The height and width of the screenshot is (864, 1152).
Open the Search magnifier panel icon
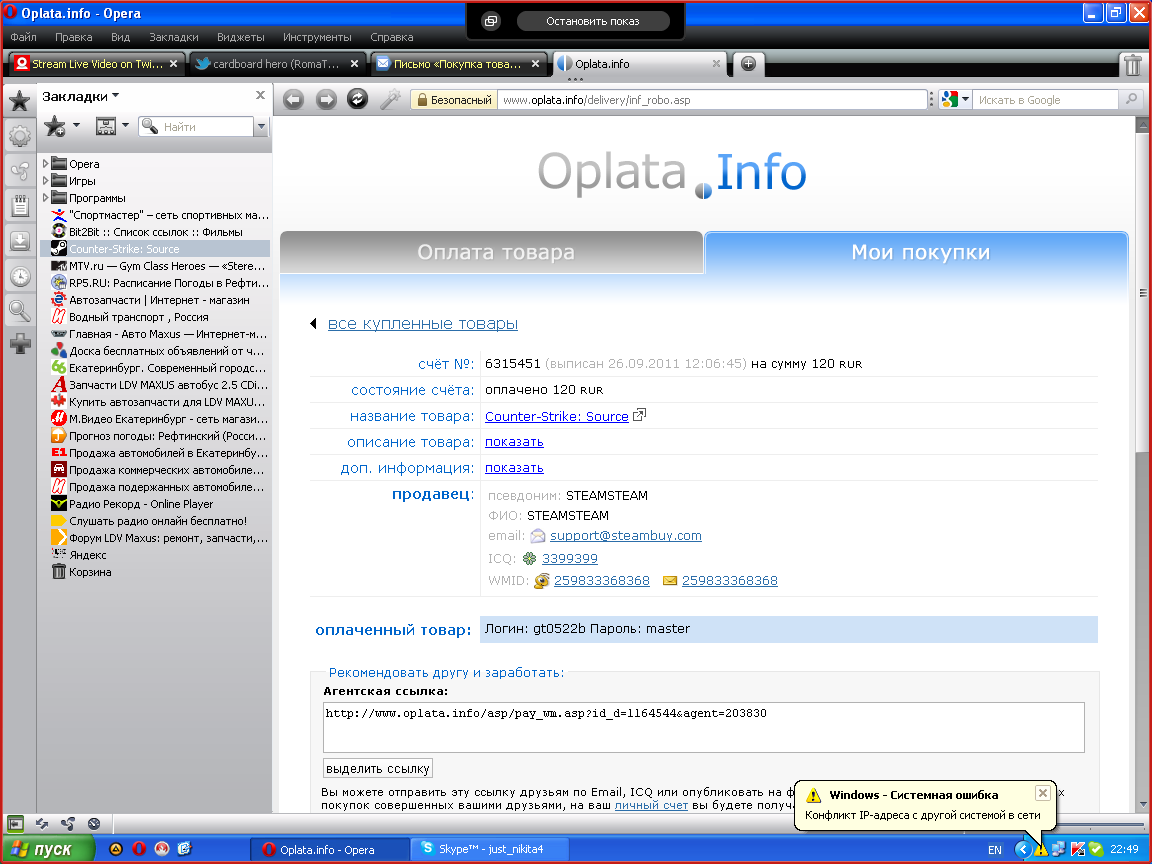(20, 311)
